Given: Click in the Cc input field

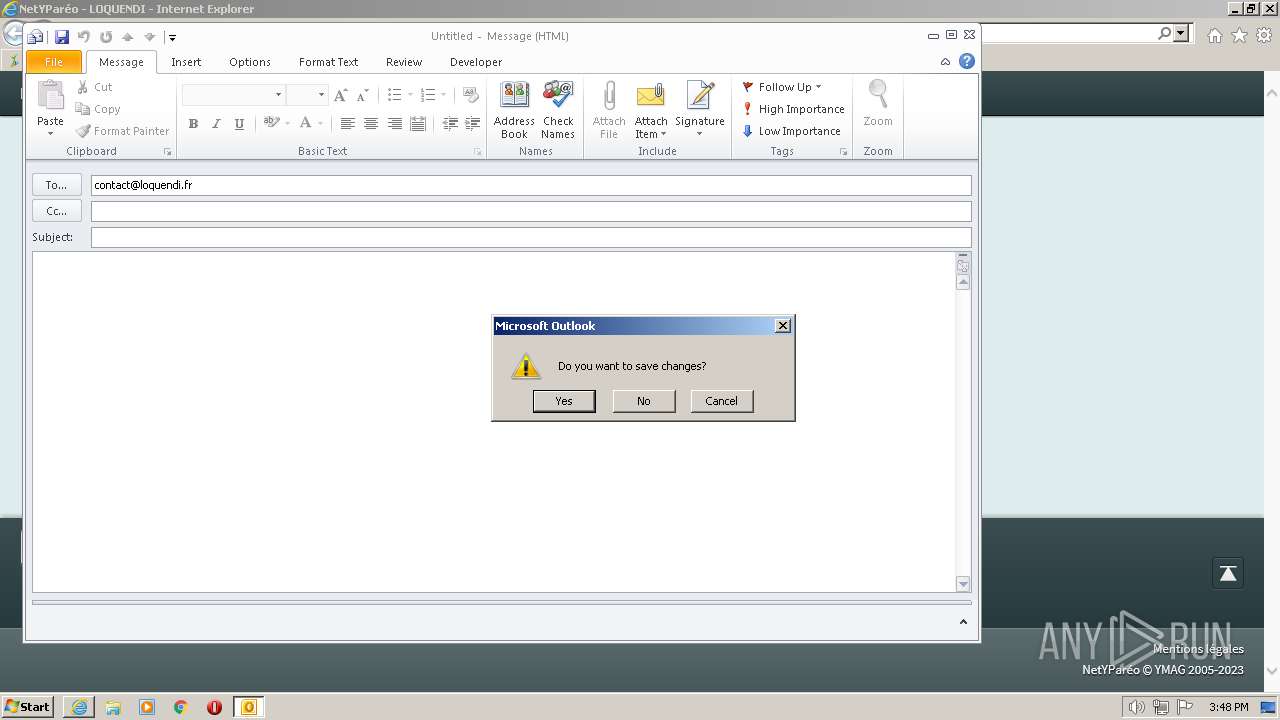Looking at the screenshot, I should (x=531, y=211).
